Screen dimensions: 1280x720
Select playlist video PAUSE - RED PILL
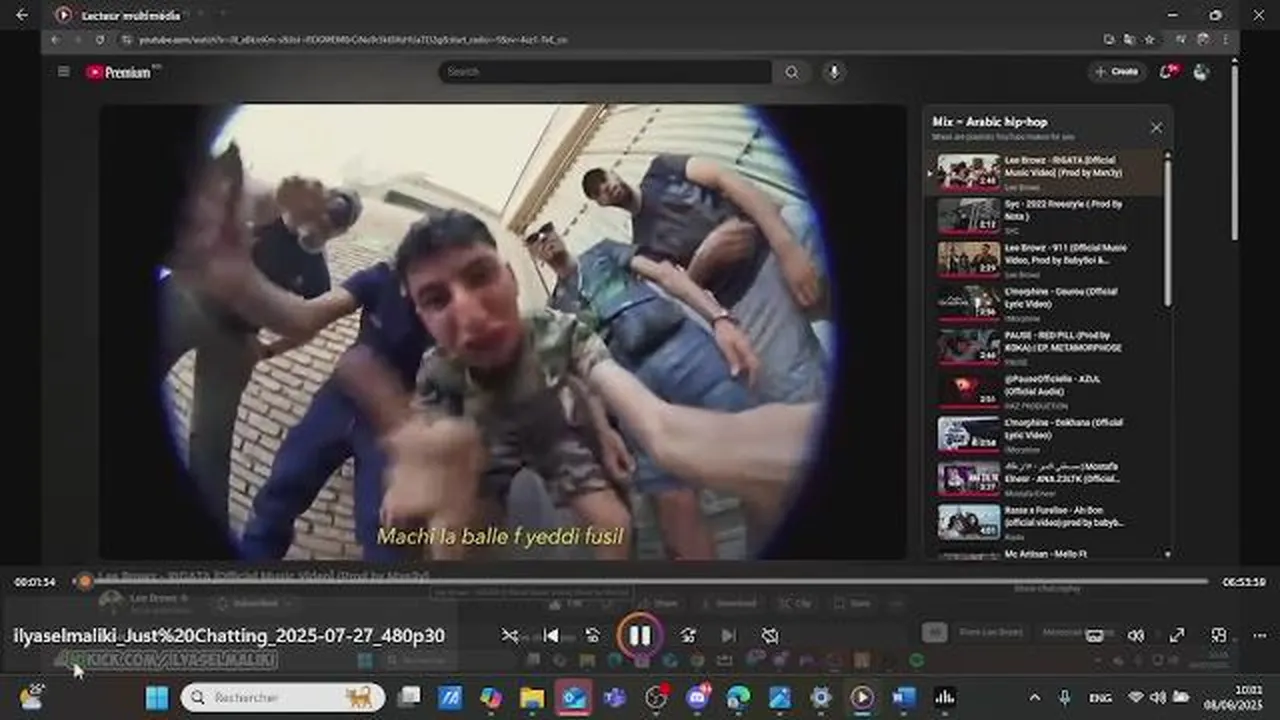[x=1044, y=347]
